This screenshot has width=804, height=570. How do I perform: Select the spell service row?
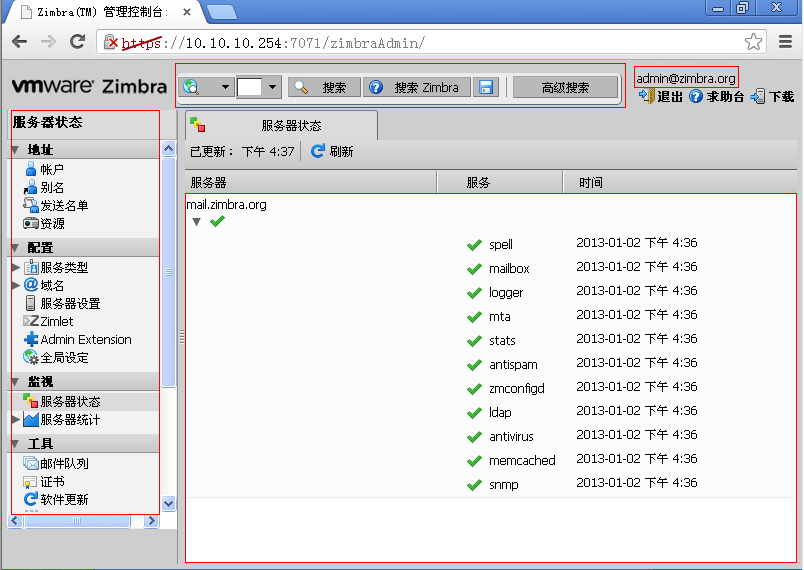(x=491, y=244)
